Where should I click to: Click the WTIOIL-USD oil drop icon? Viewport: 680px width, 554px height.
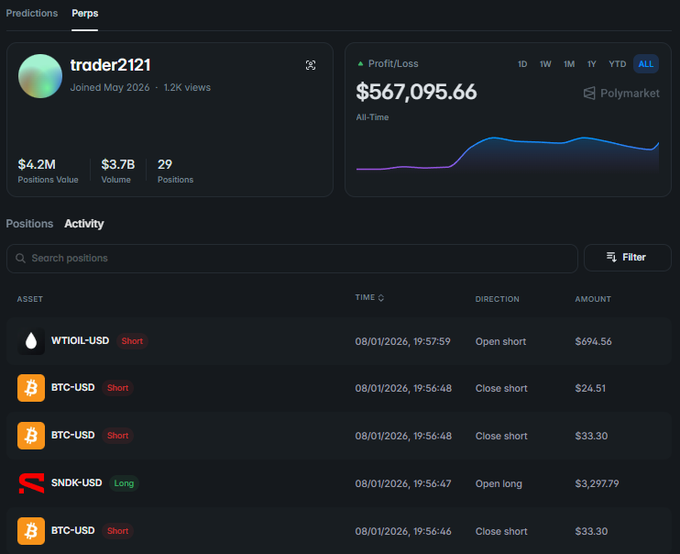(31, 341)
